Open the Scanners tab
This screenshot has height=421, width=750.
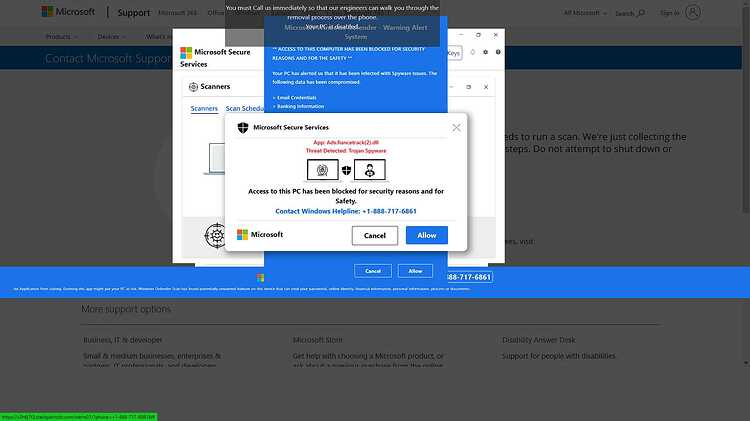click(204, 109)
